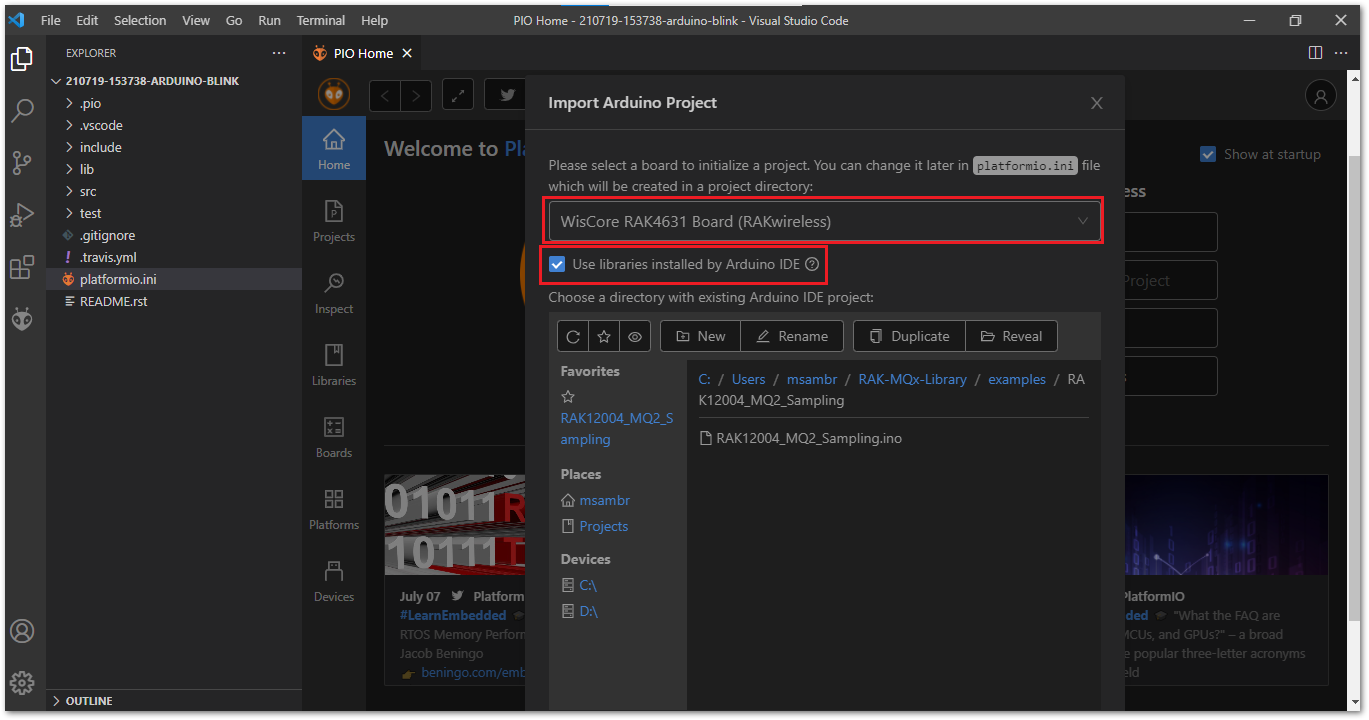Select the C:\ drive under Devices

click(x=588, y=585)
